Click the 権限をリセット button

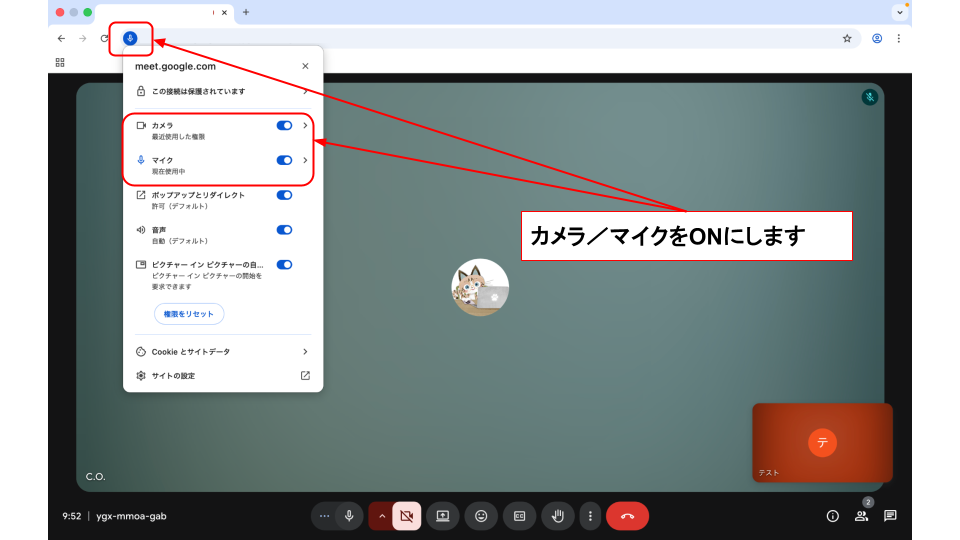click(x=189, y=314)
